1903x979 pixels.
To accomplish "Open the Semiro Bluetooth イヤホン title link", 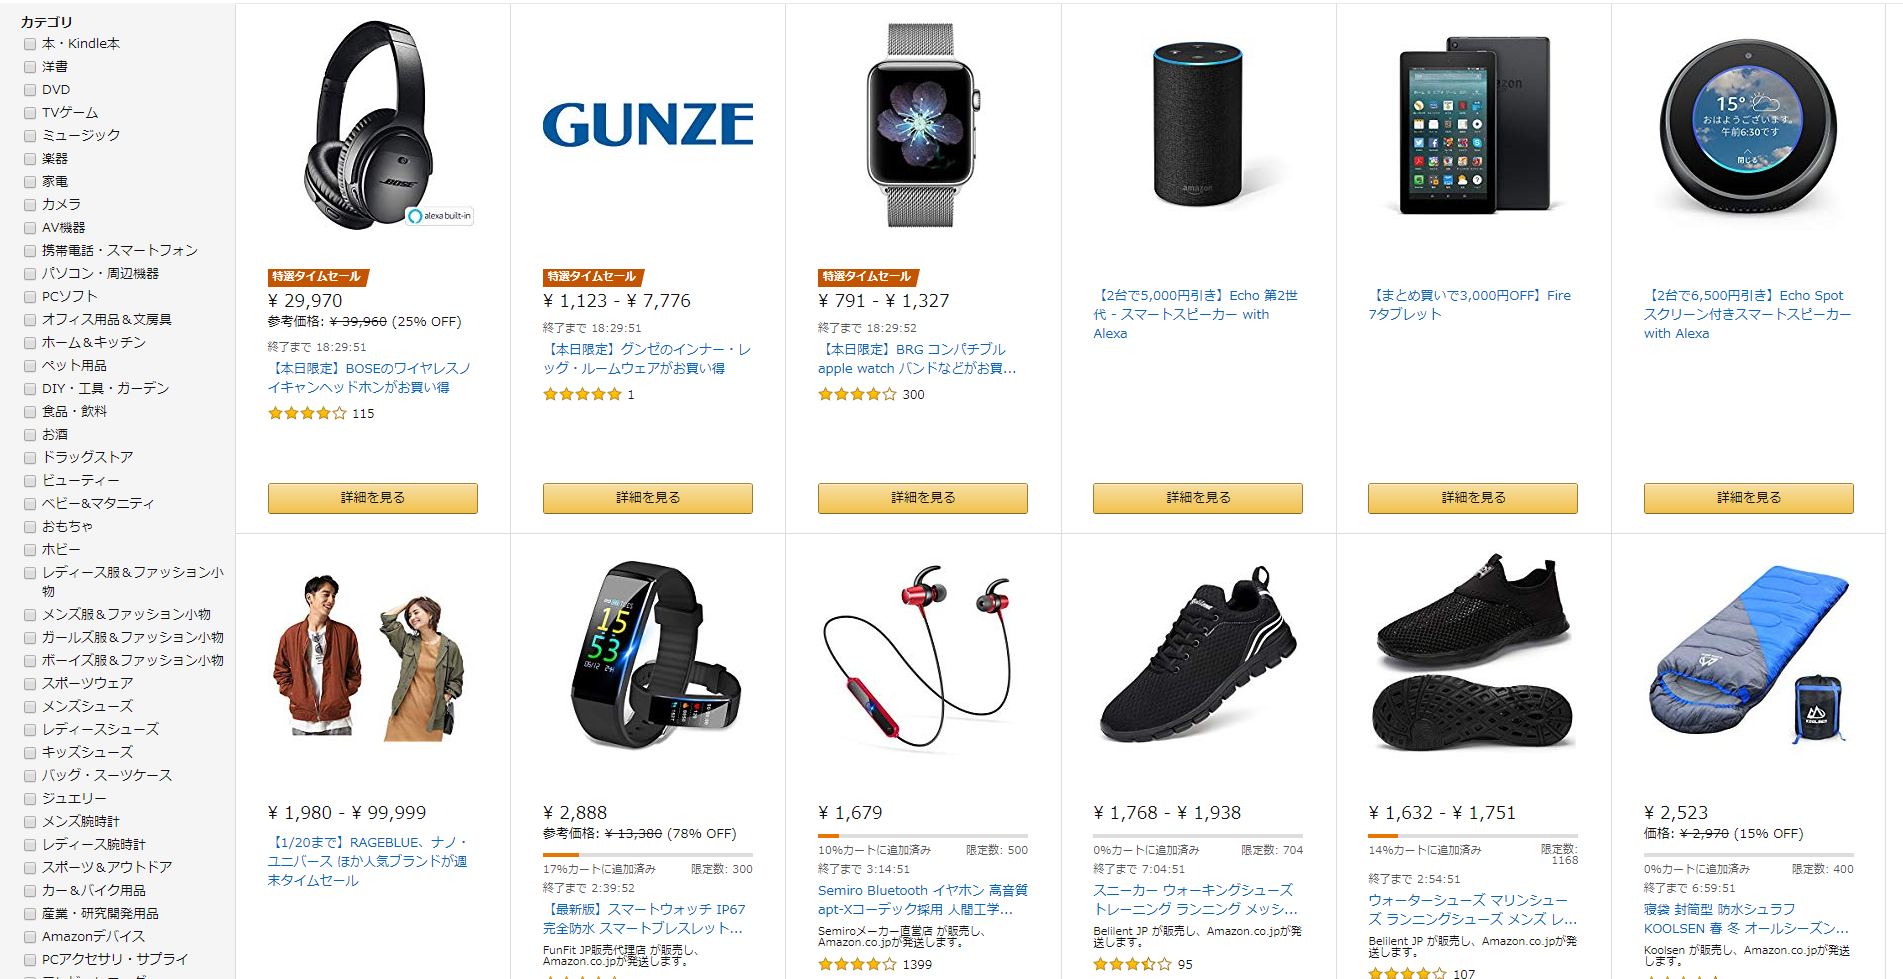I will (x=923, y=900).
